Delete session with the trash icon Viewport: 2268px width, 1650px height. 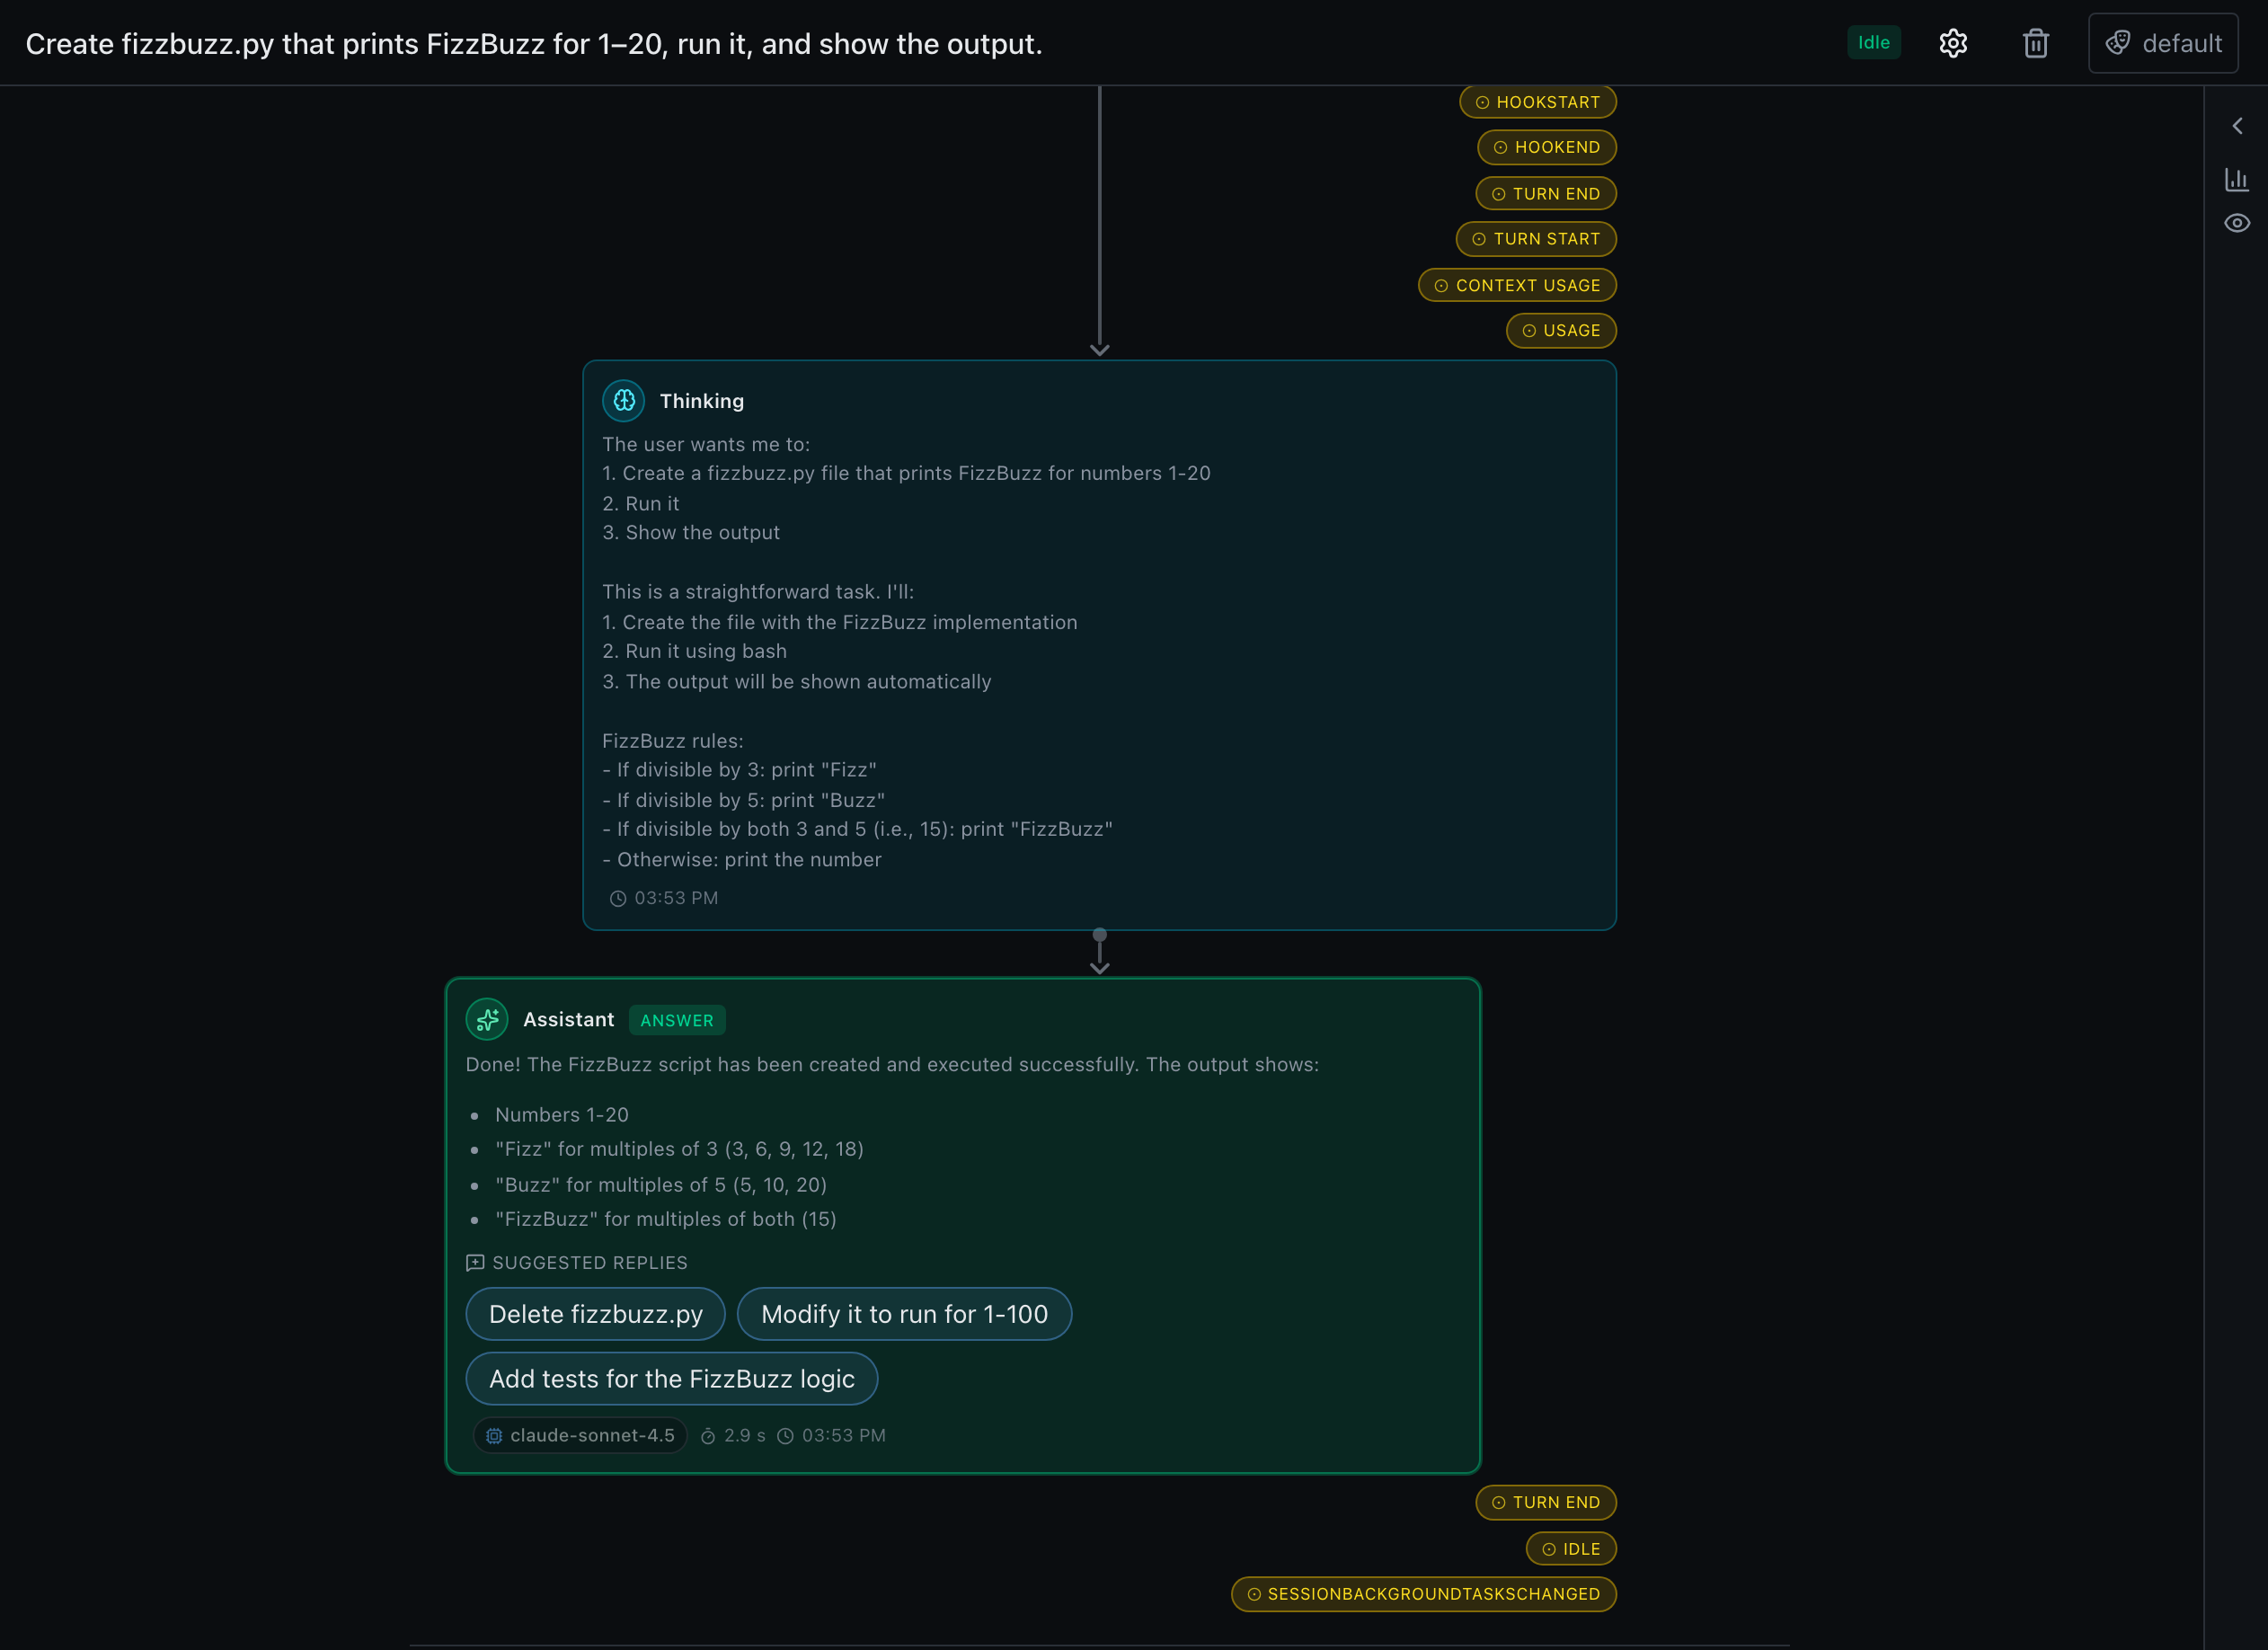coord(2036,43)
